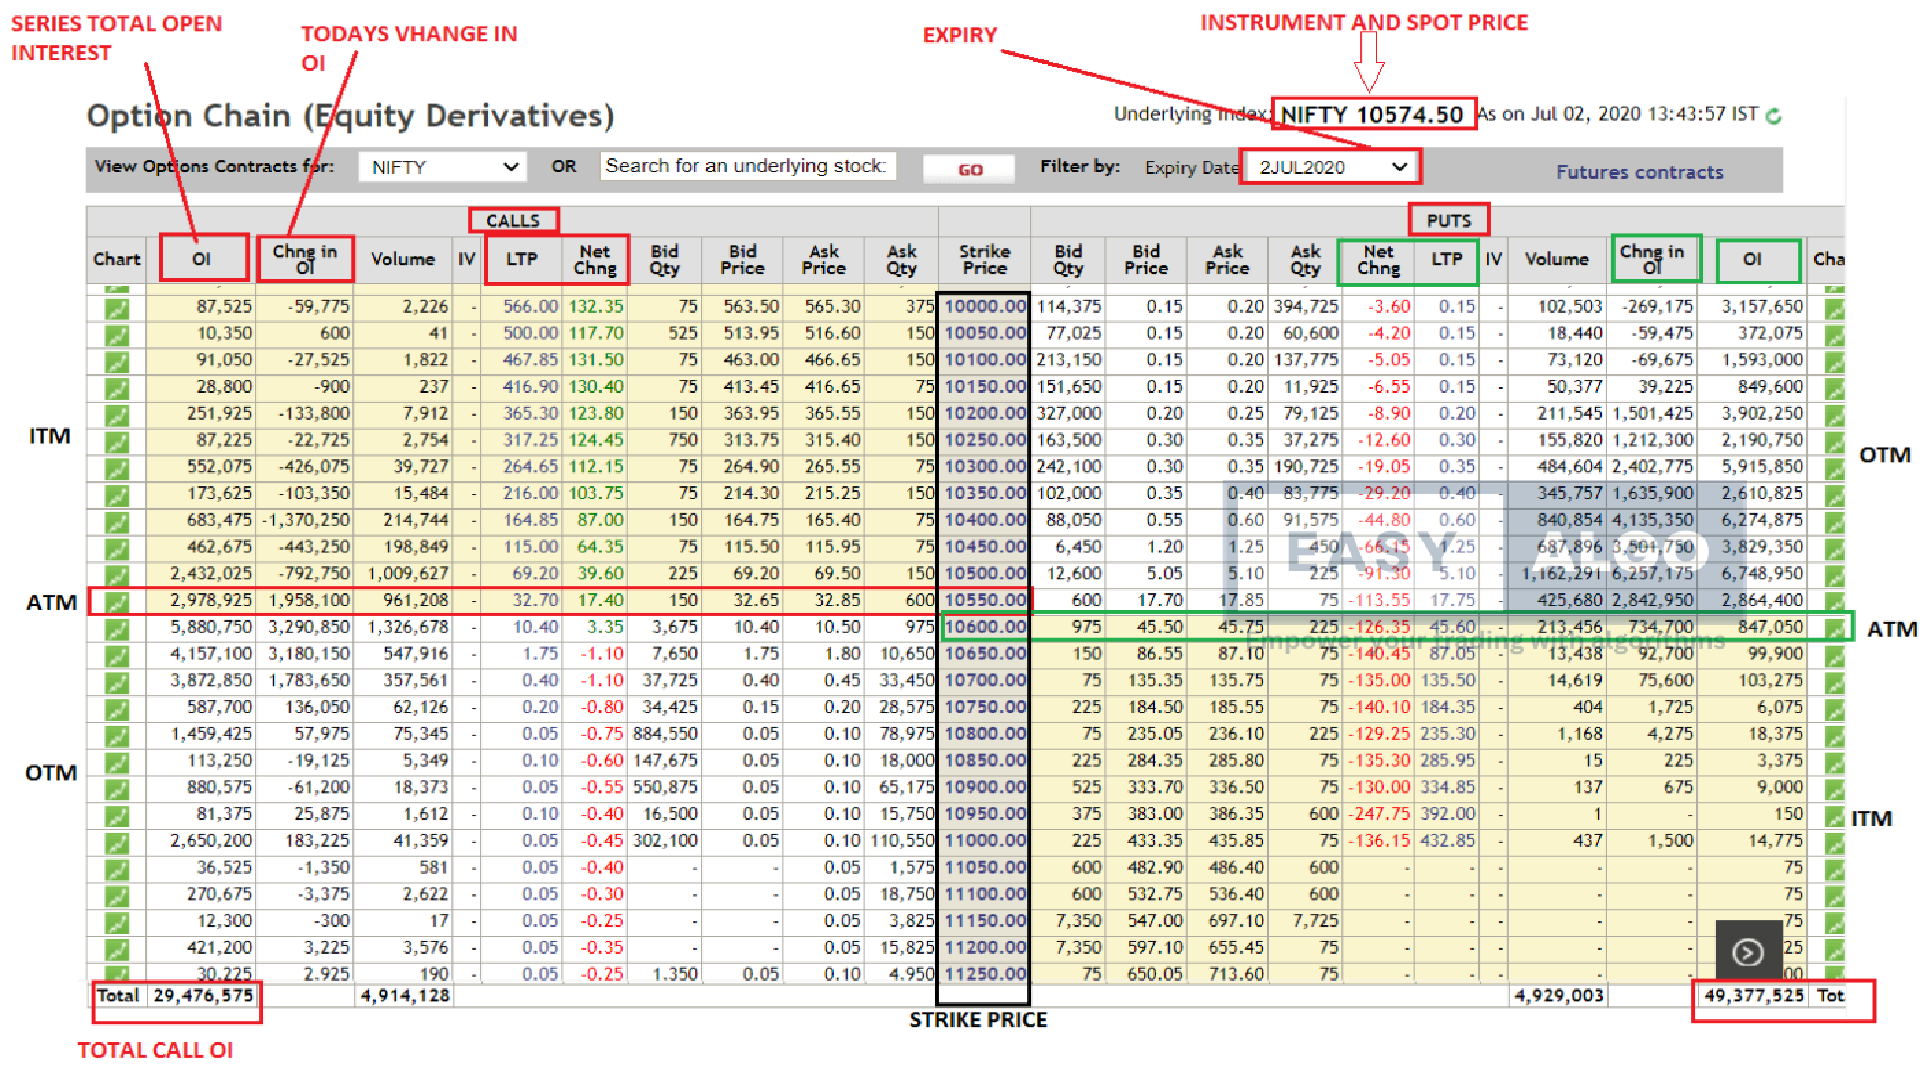The image size is (1920, 1080).
Task: Open strike price 10000.00 link
Action: [x=985, y=306]
